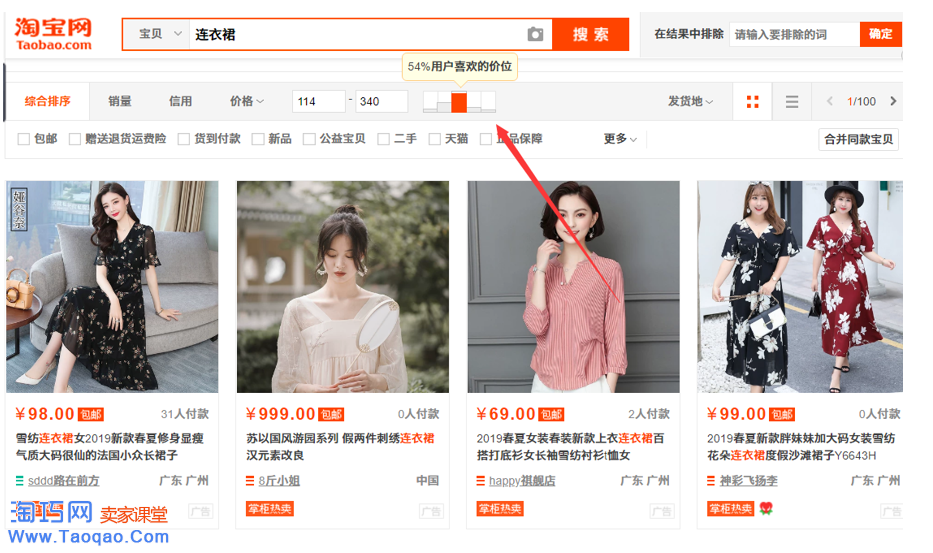The width and height of the screenshot is (933, 553).
Task: Open shop link happy祺舰店
Action: click(522, 480)
